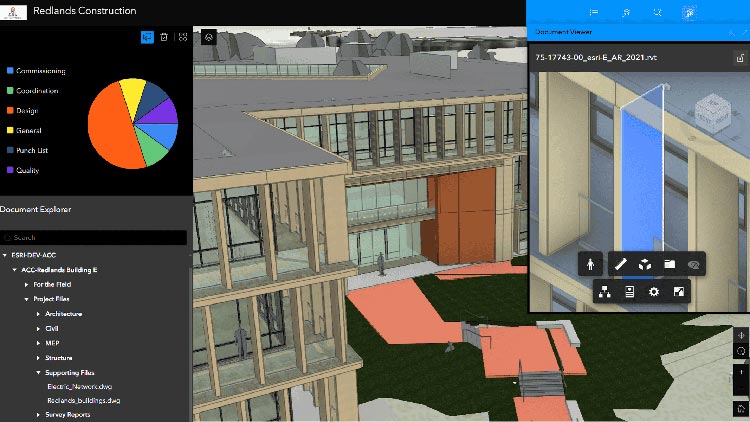
Task: Expand the Structure folder
Action: coord(38,358)
